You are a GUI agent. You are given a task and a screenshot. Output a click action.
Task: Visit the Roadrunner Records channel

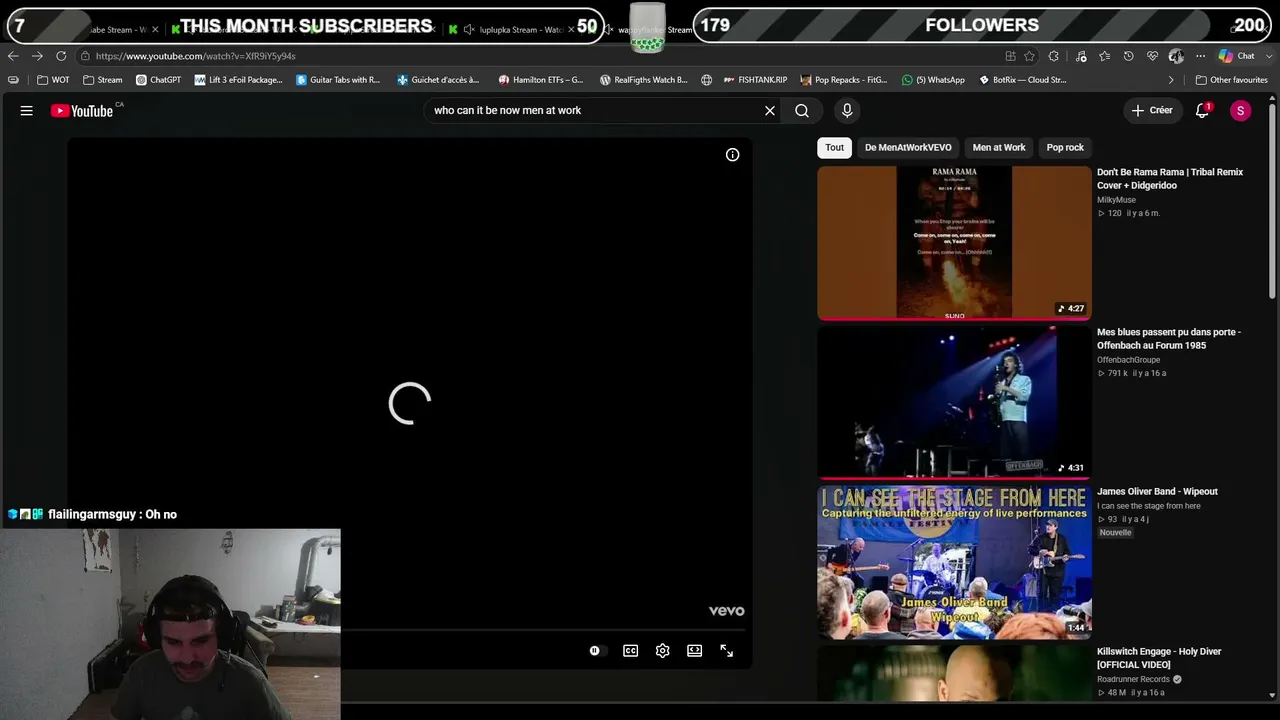1133,680
